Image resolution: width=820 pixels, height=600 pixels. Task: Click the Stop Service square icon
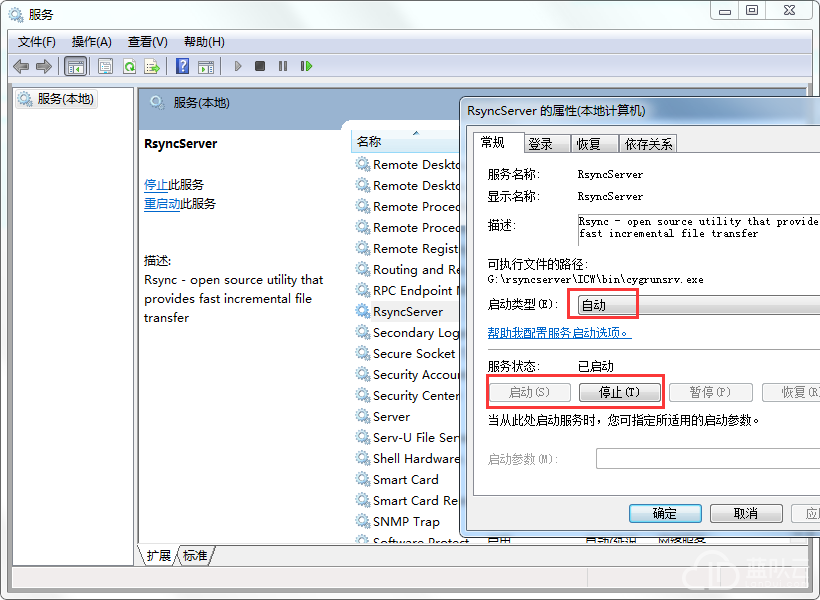(260, 66)
